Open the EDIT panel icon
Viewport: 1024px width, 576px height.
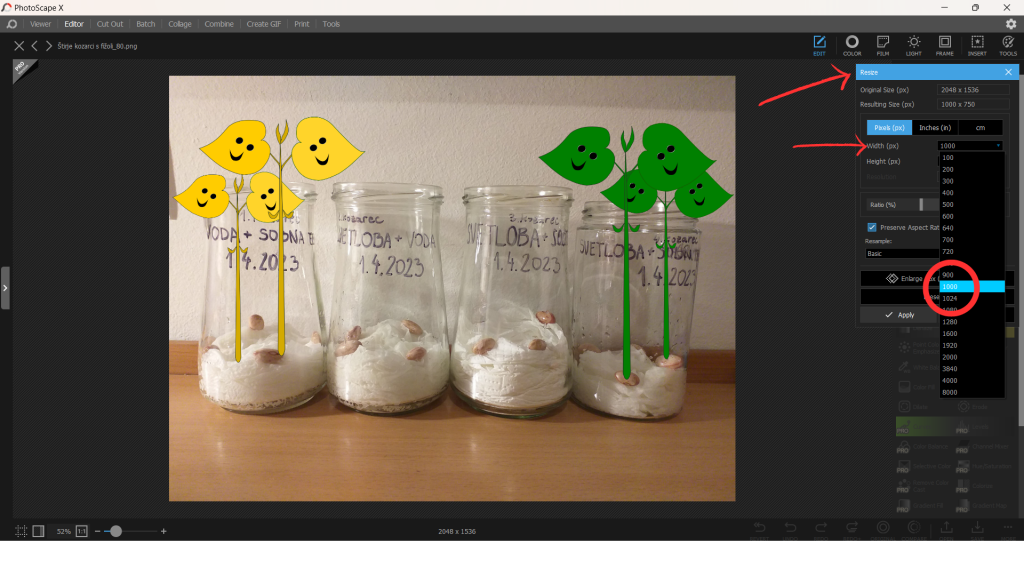click(819, 45)
